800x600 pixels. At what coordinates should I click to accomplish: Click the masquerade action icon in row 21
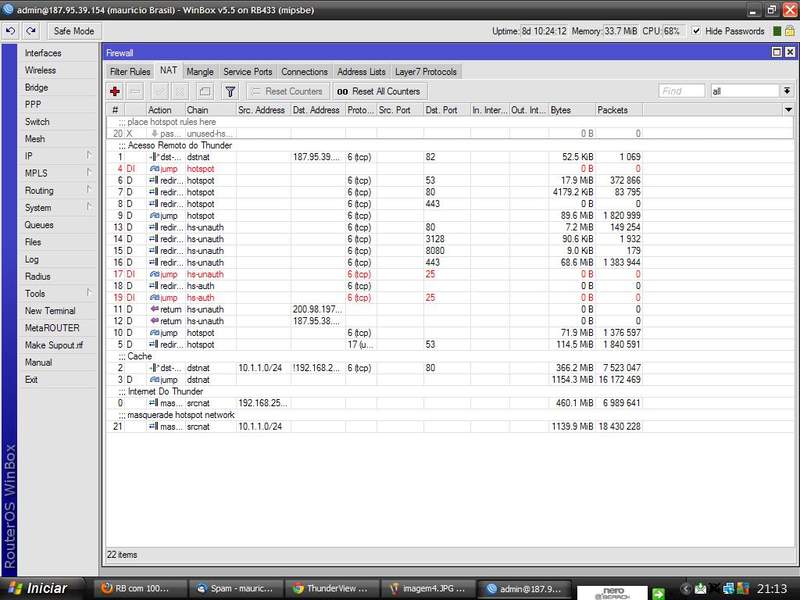(154, 426)
